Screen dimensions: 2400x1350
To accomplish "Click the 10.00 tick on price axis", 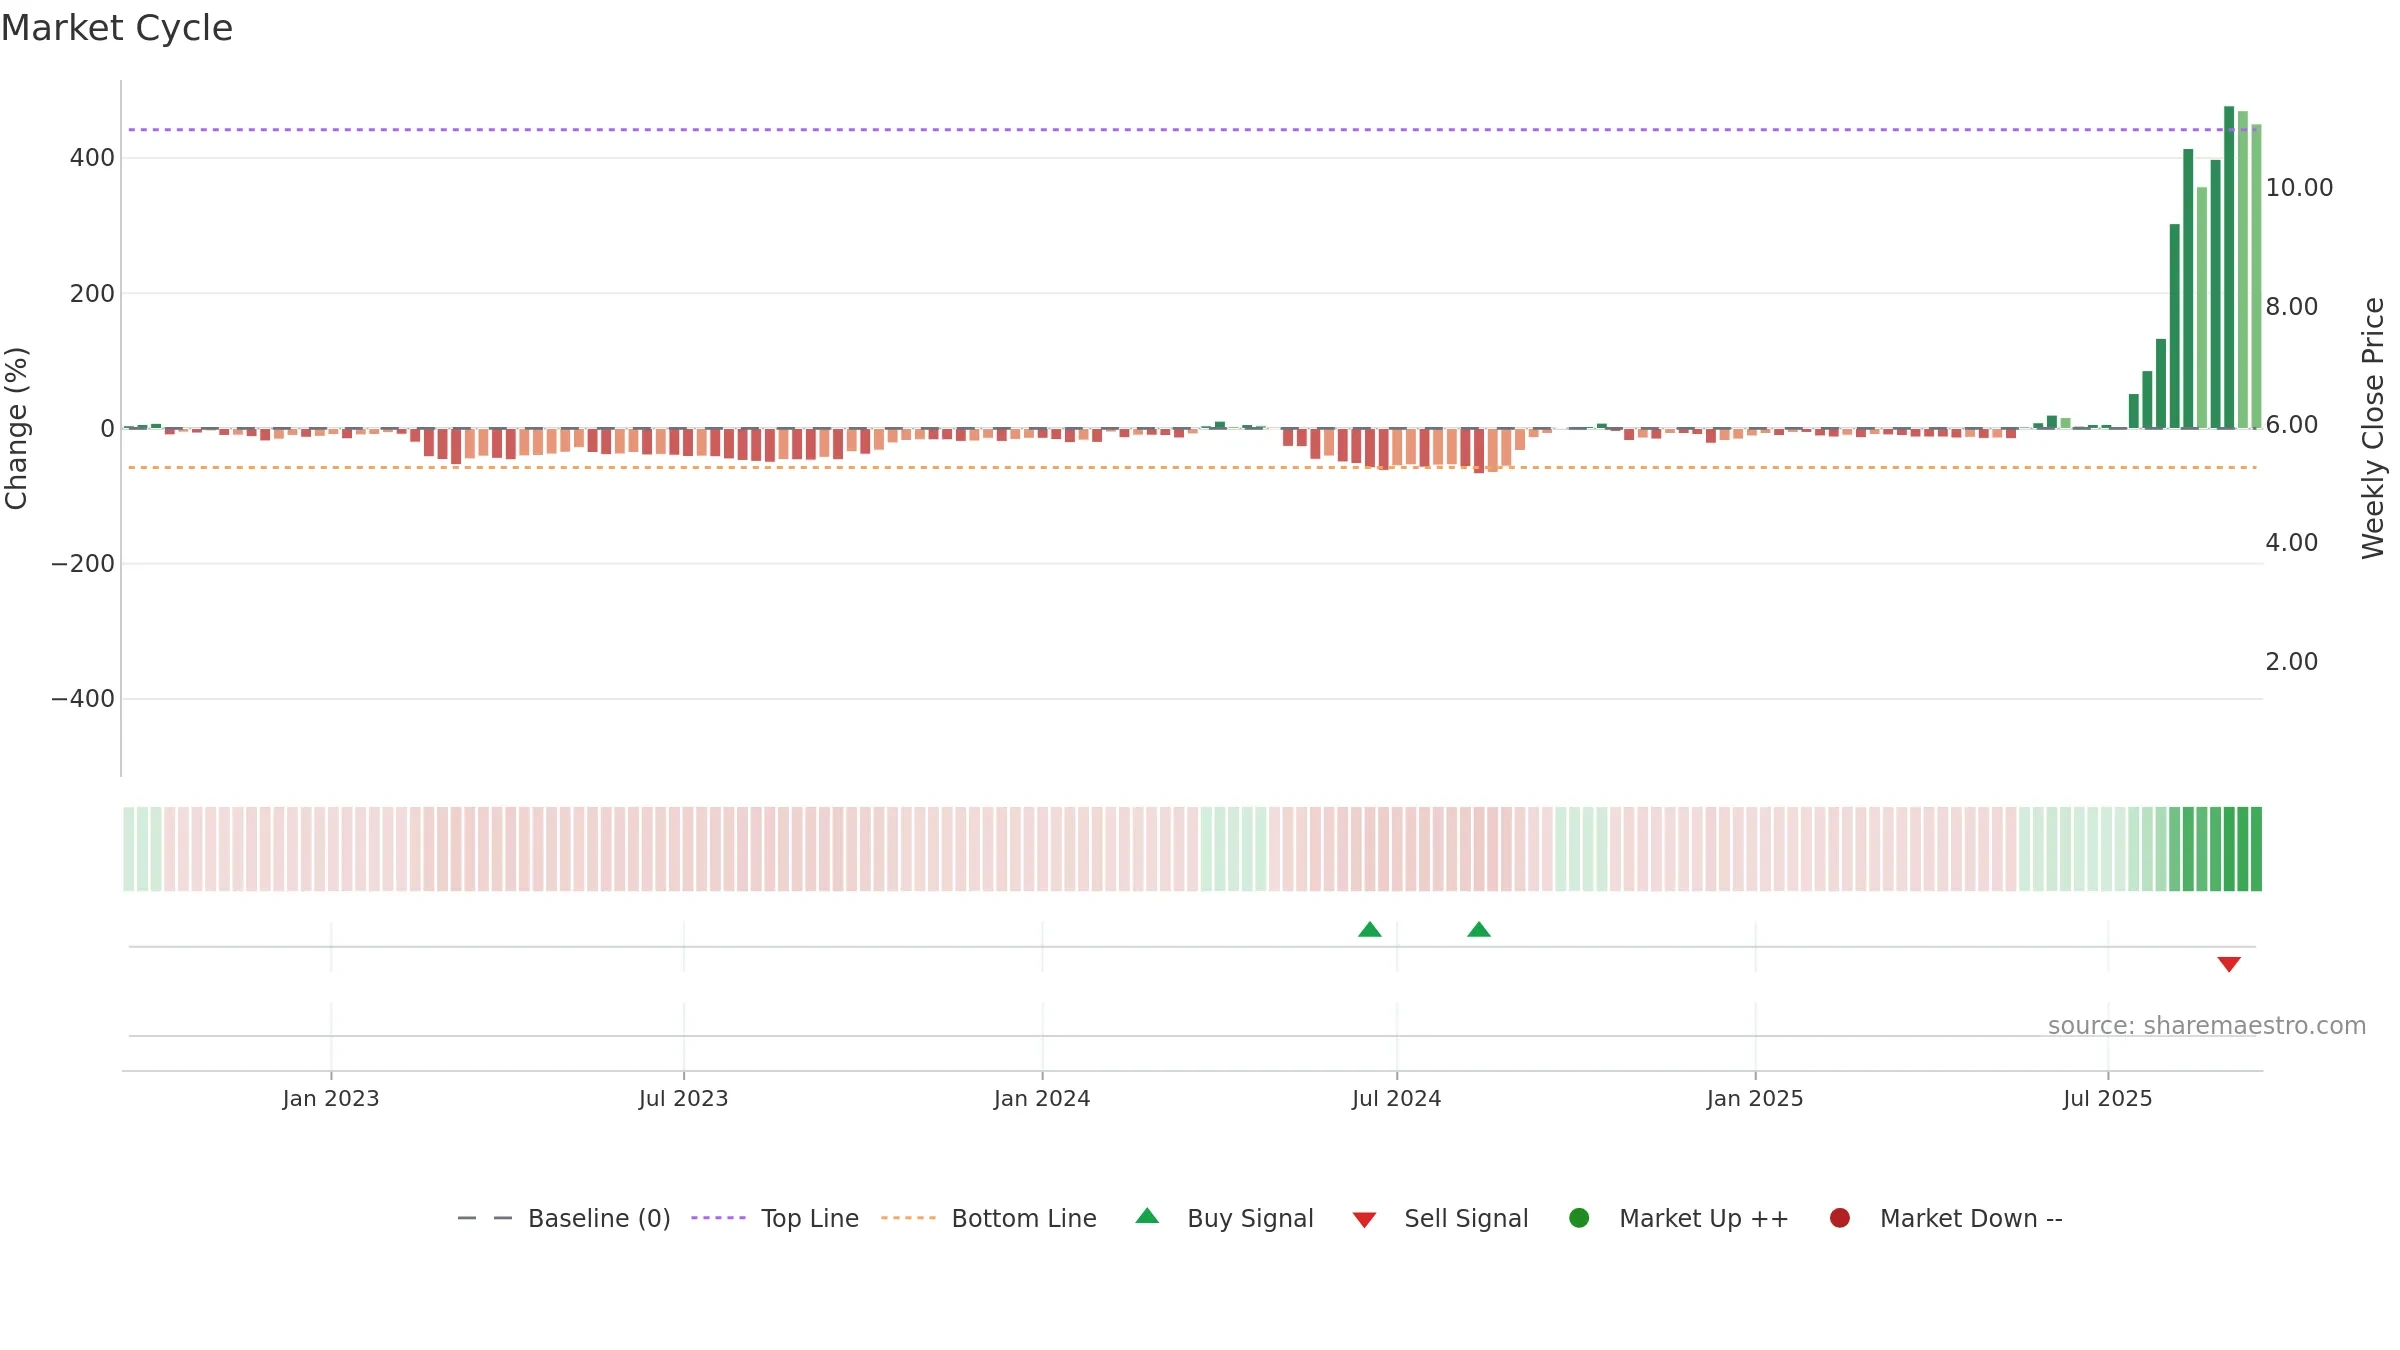I will (2299, 188).
